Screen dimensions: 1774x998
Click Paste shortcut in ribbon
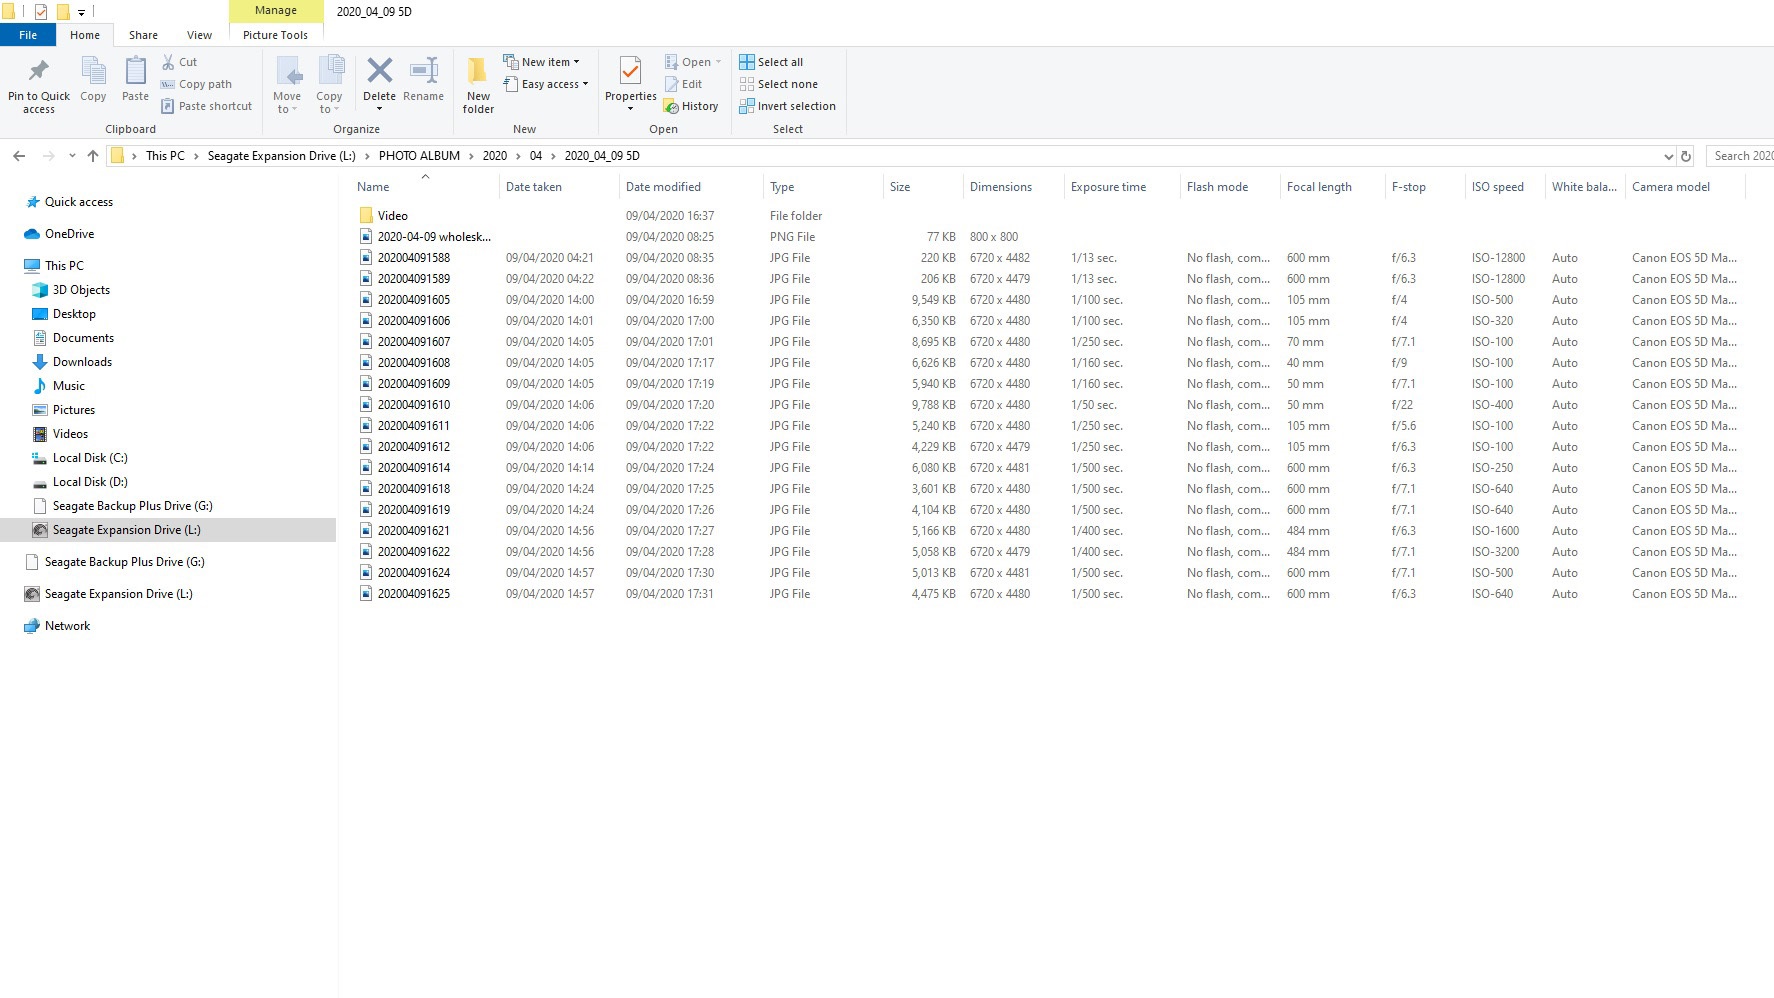click(207, 106)
